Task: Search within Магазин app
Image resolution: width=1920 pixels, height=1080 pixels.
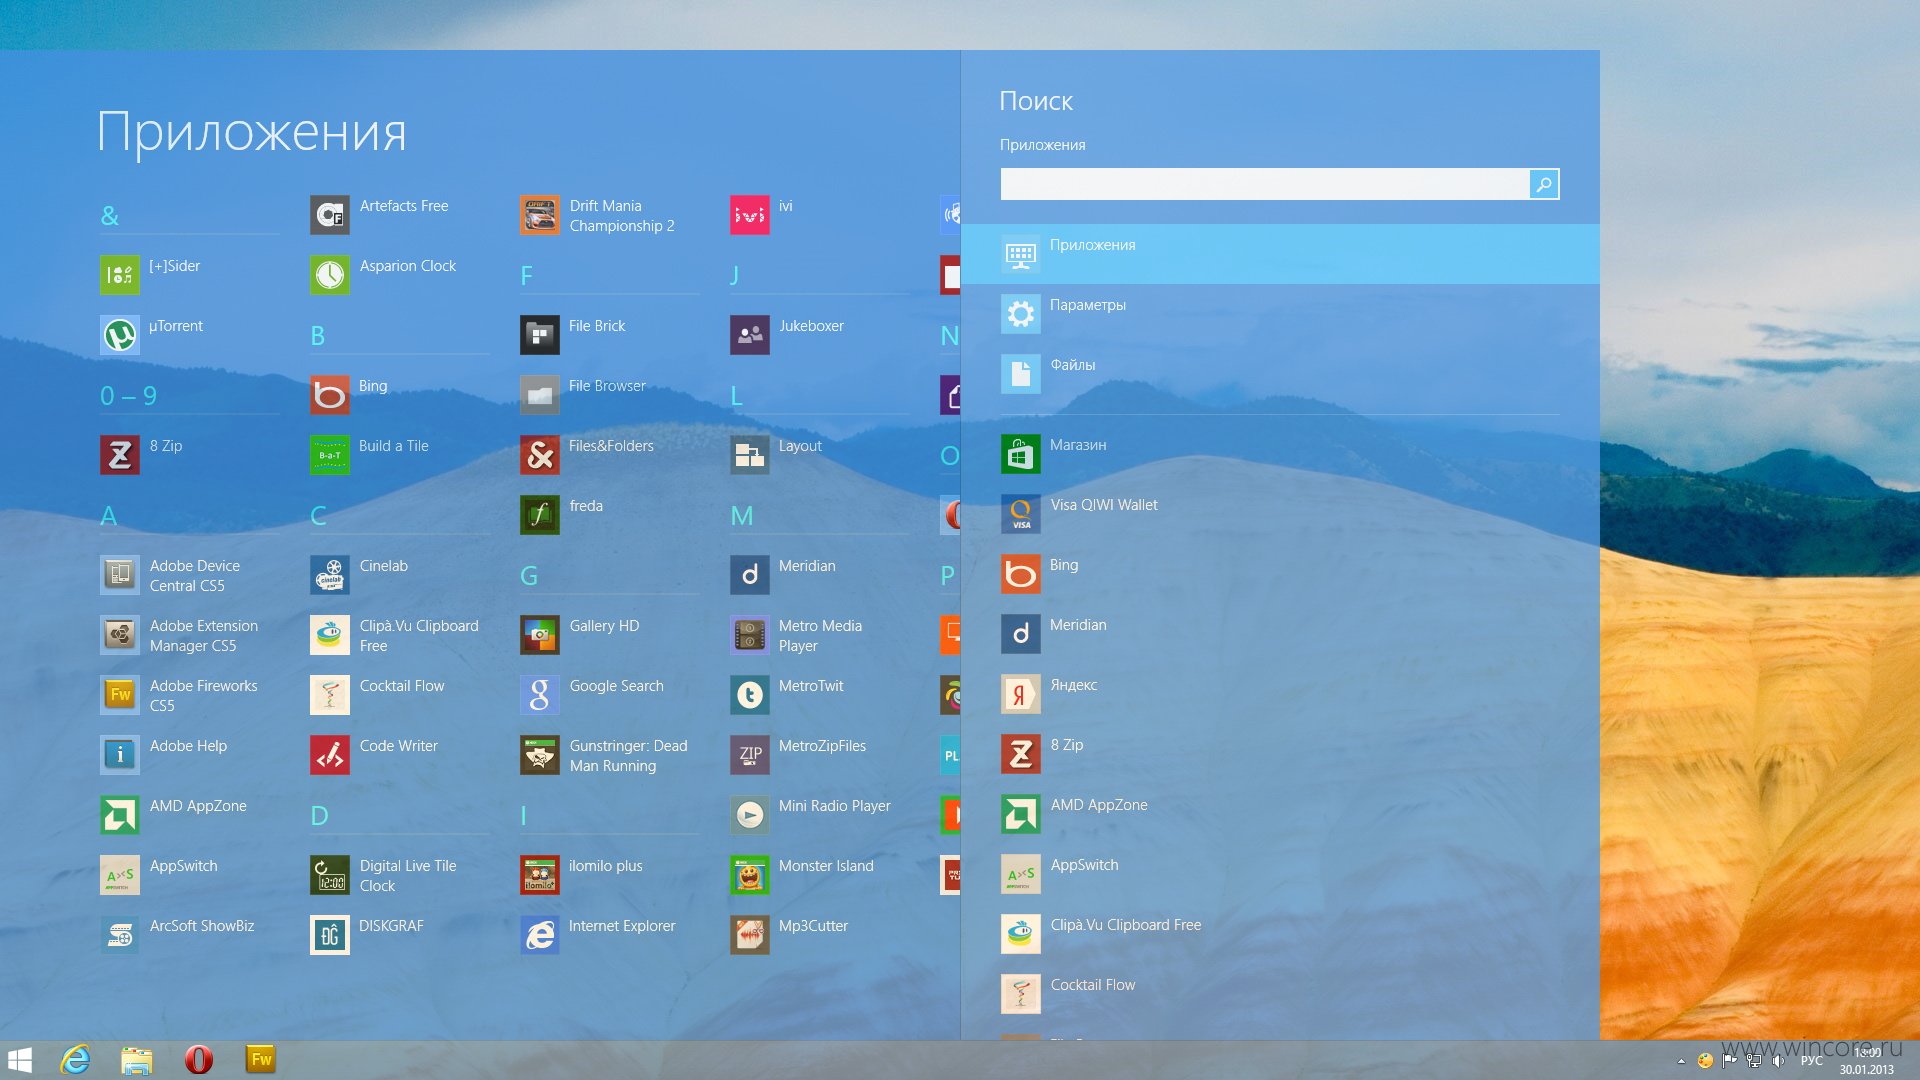Action: pos(1280,454)
